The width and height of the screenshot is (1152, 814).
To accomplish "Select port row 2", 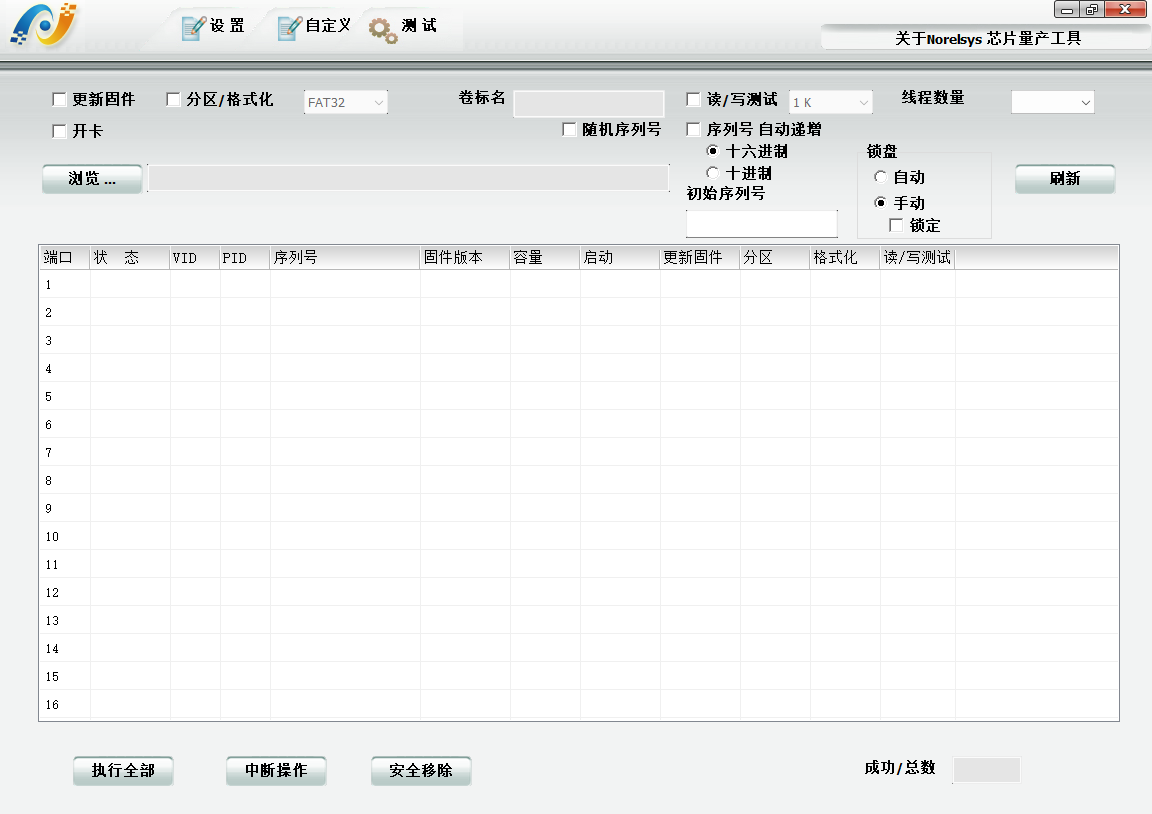I will (x=579, y=312).
